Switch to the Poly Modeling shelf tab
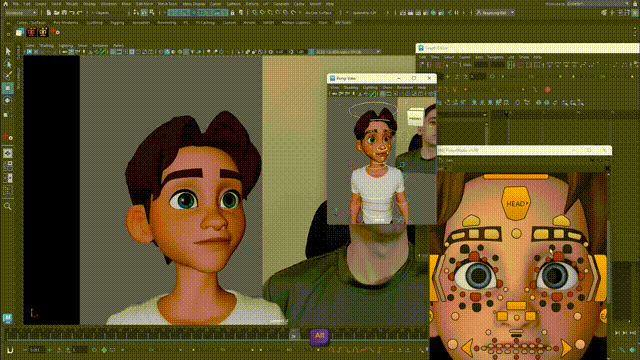The image size is (640, 360). [66, 23]
